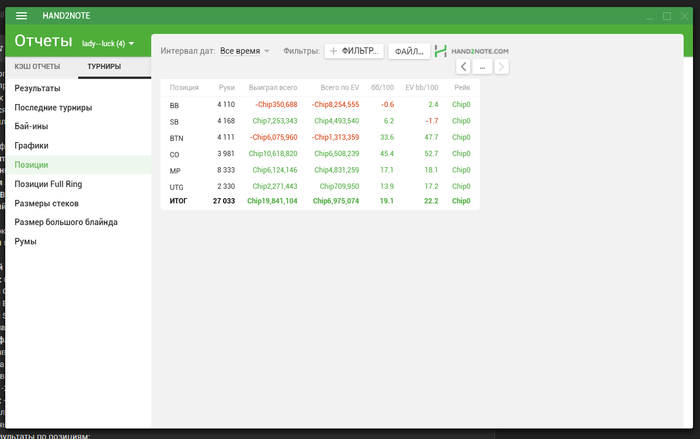This screenshot has height=439, width=700.
Task: Open the Все время date interval dropdown
Action: point(245,51)
